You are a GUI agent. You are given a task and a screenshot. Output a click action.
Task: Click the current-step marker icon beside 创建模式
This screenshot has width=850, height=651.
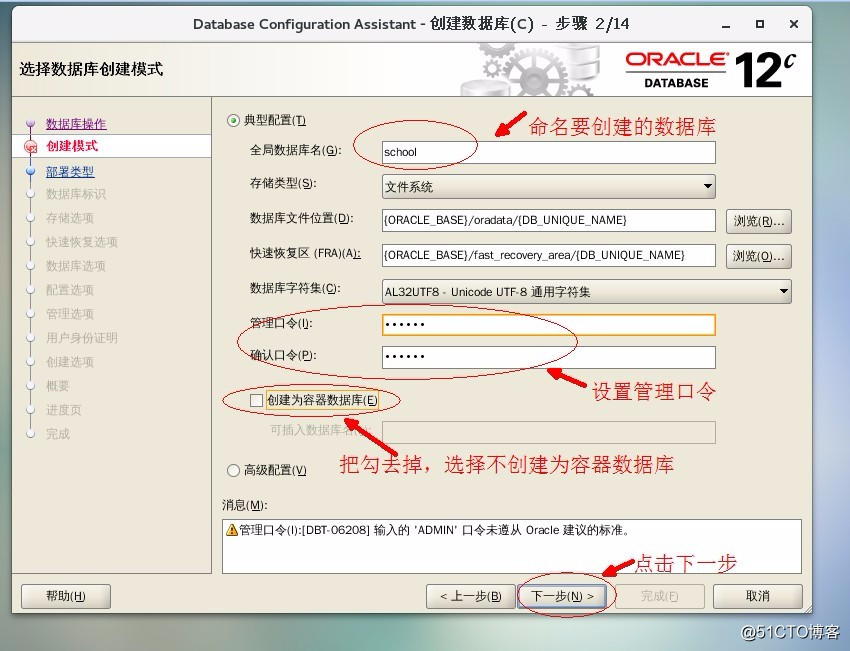[x=31, y=146]
